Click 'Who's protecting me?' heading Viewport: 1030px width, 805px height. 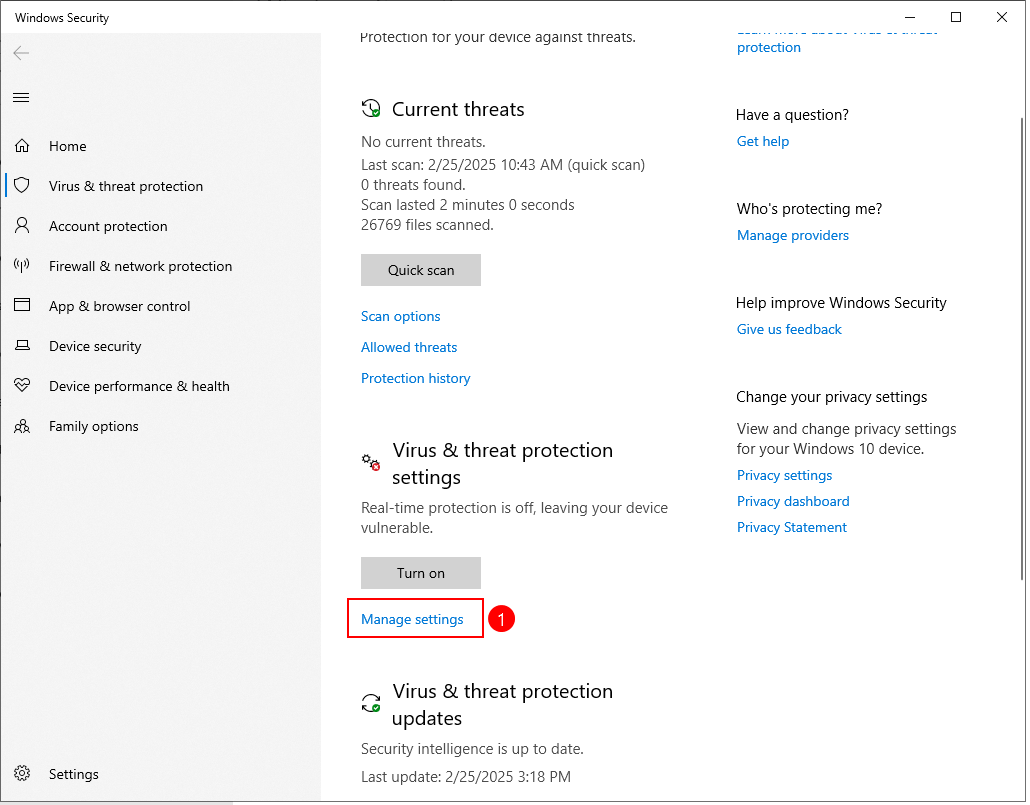point(809,209)
